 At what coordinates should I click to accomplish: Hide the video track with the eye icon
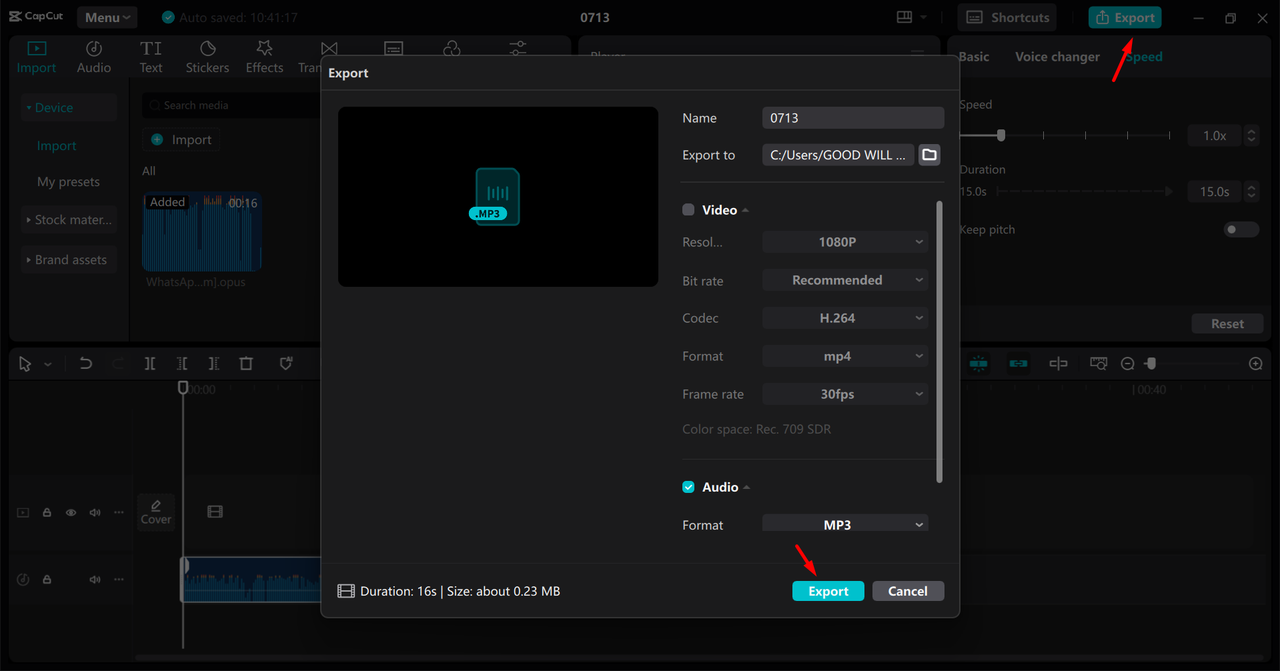[x=71, y=512]
